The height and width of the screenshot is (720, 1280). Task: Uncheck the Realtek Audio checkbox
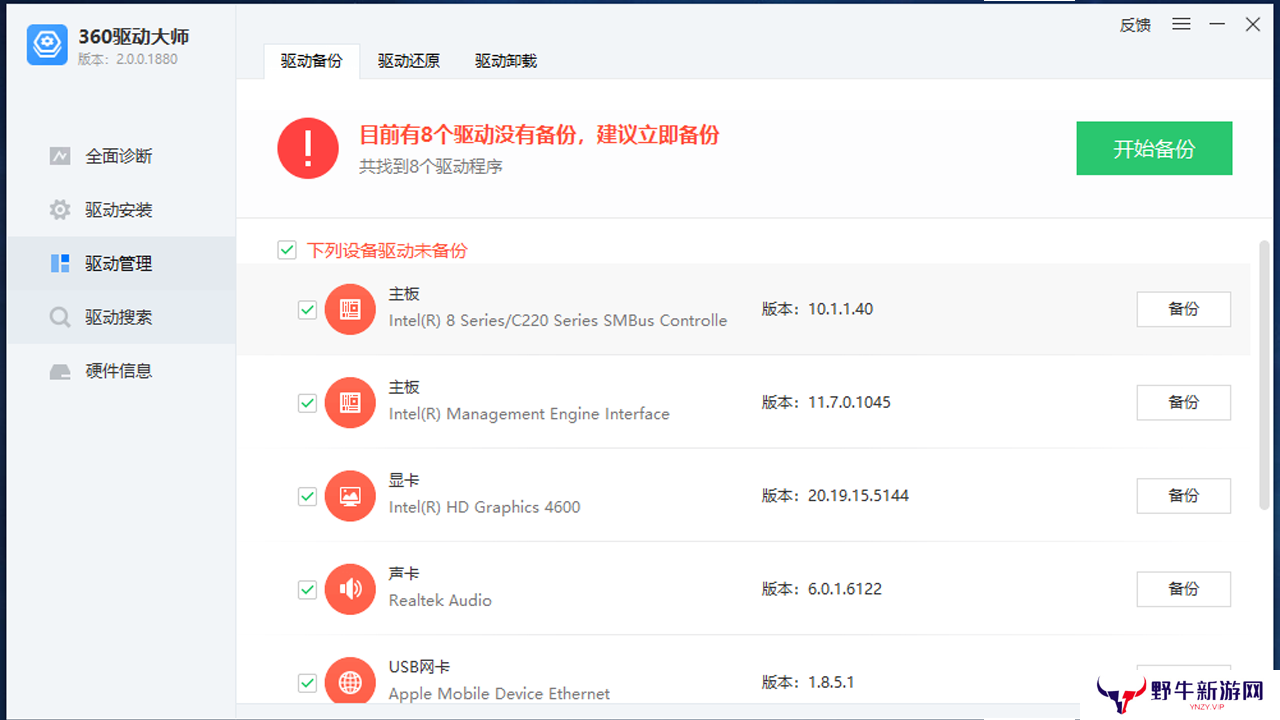(x=307, y=589)
